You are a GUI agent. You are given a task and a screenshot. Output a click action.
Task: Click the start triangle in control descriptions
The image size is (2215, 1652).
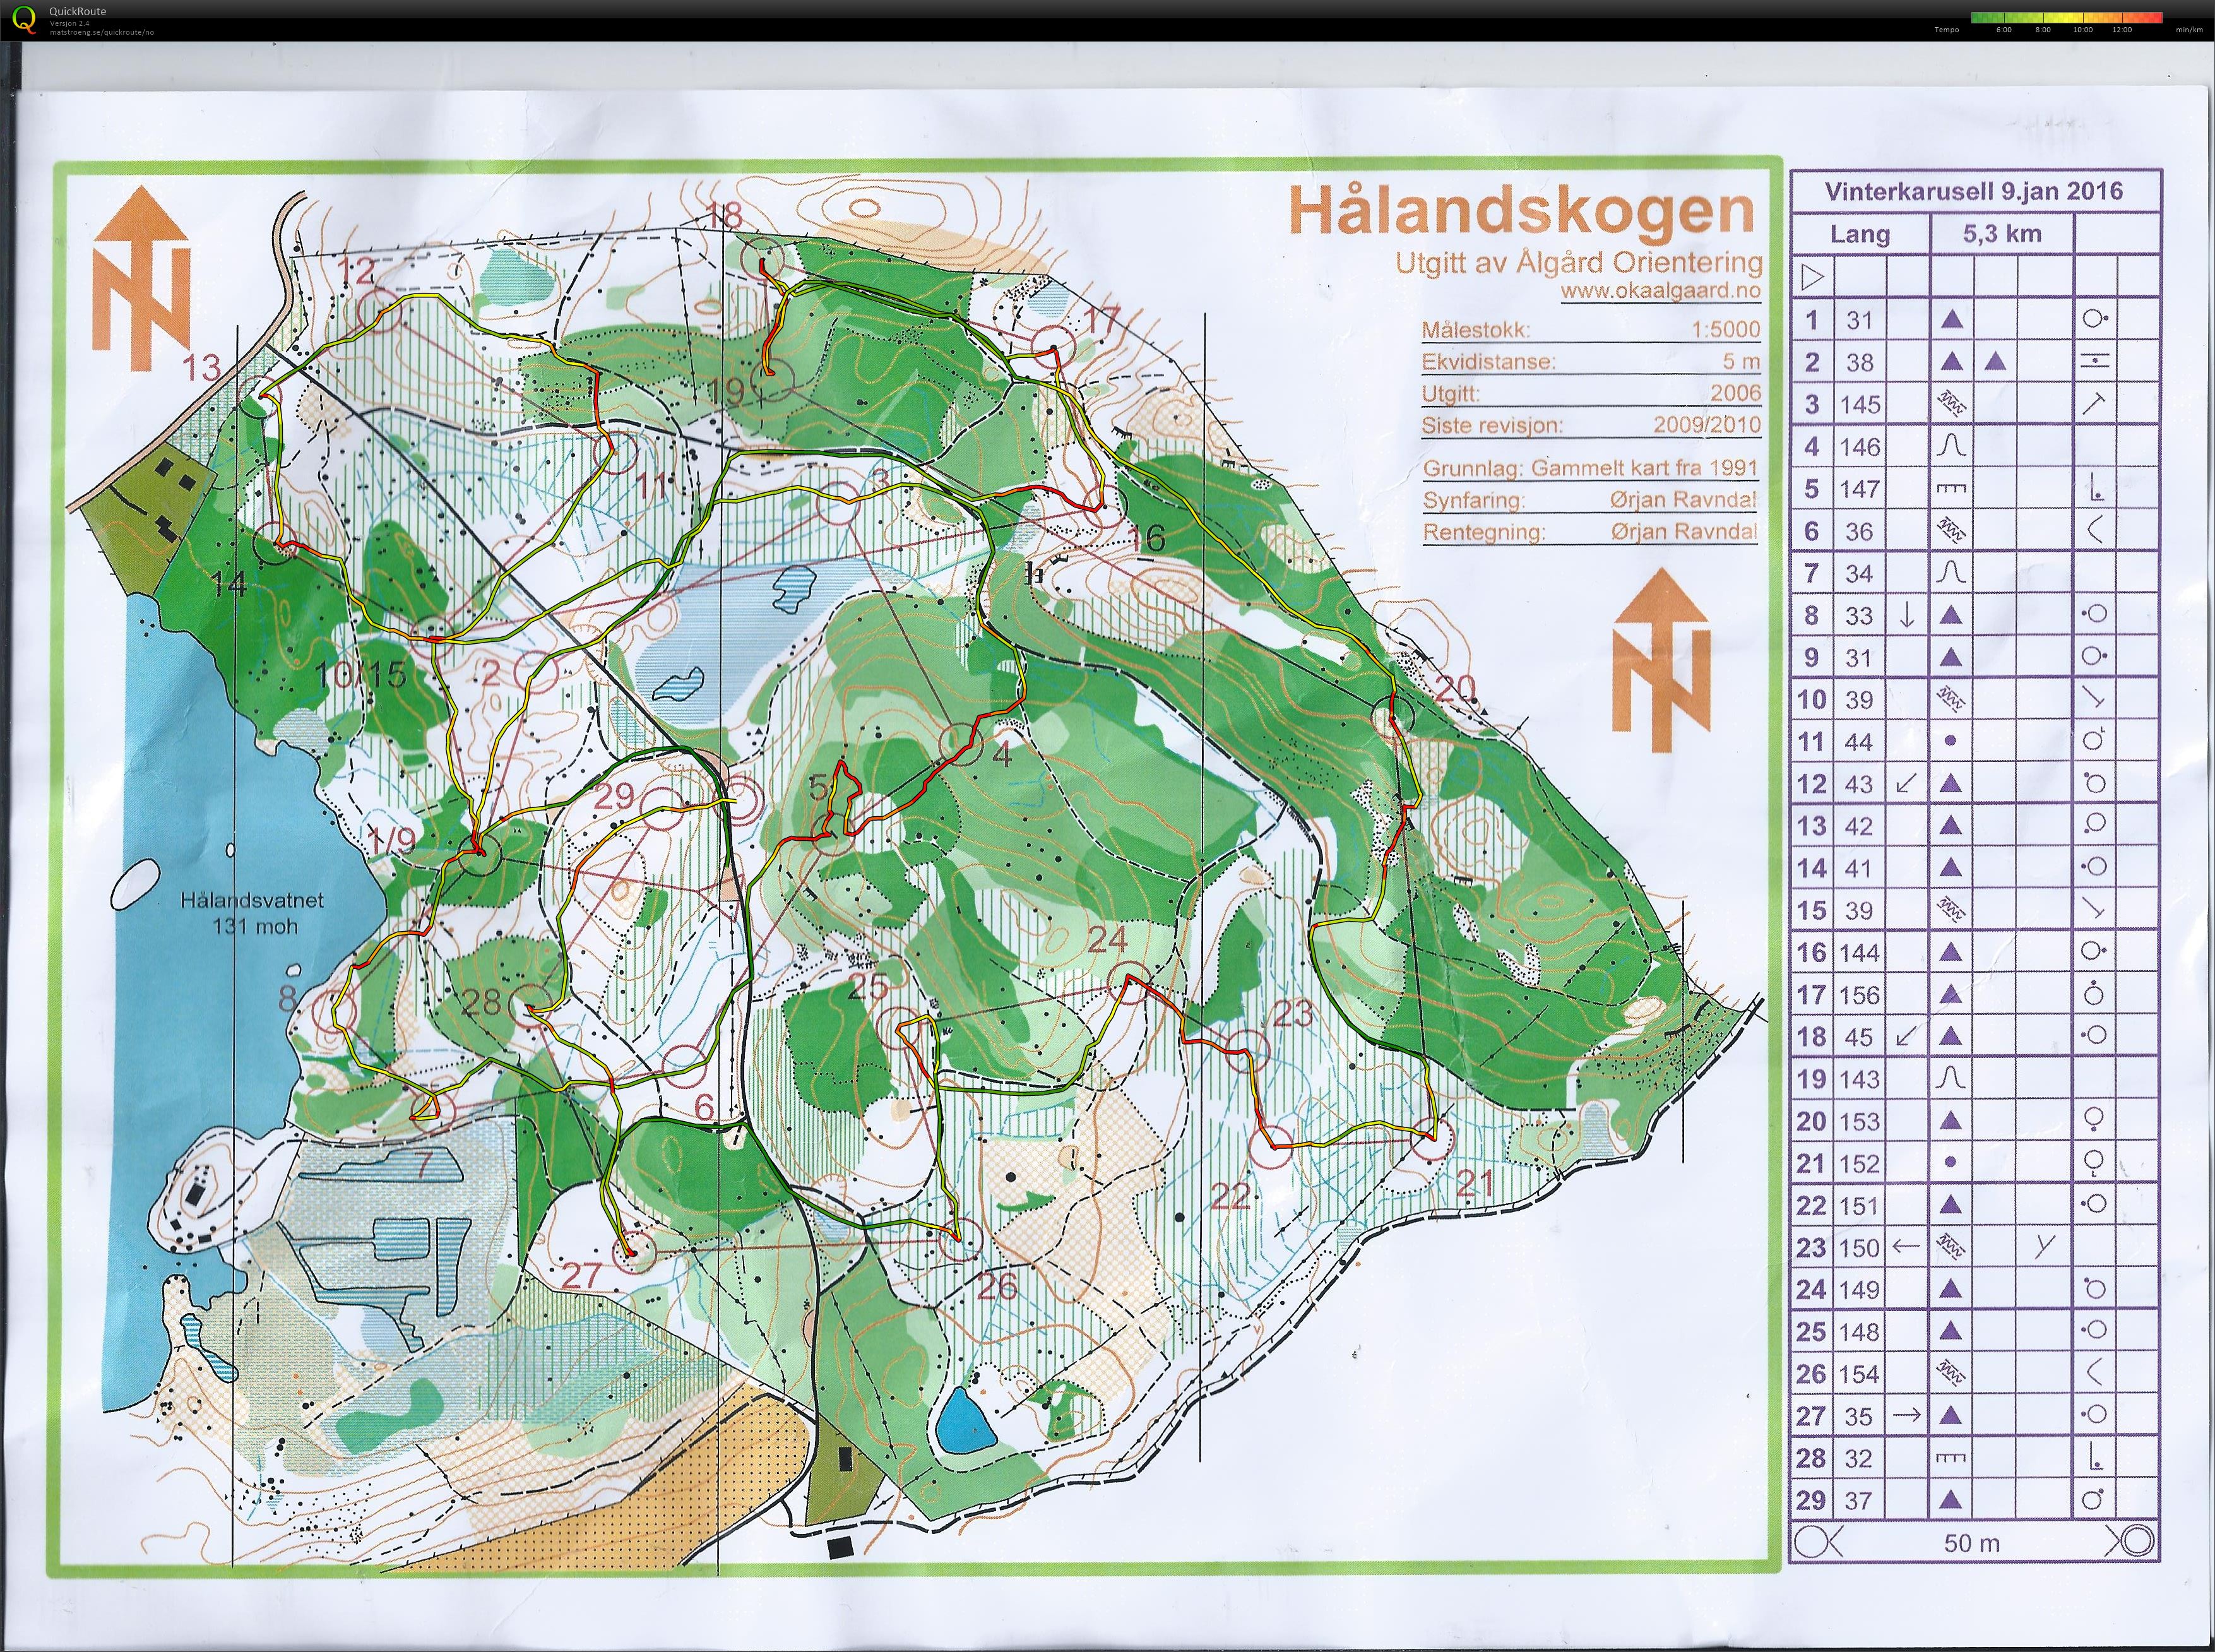1812,277
